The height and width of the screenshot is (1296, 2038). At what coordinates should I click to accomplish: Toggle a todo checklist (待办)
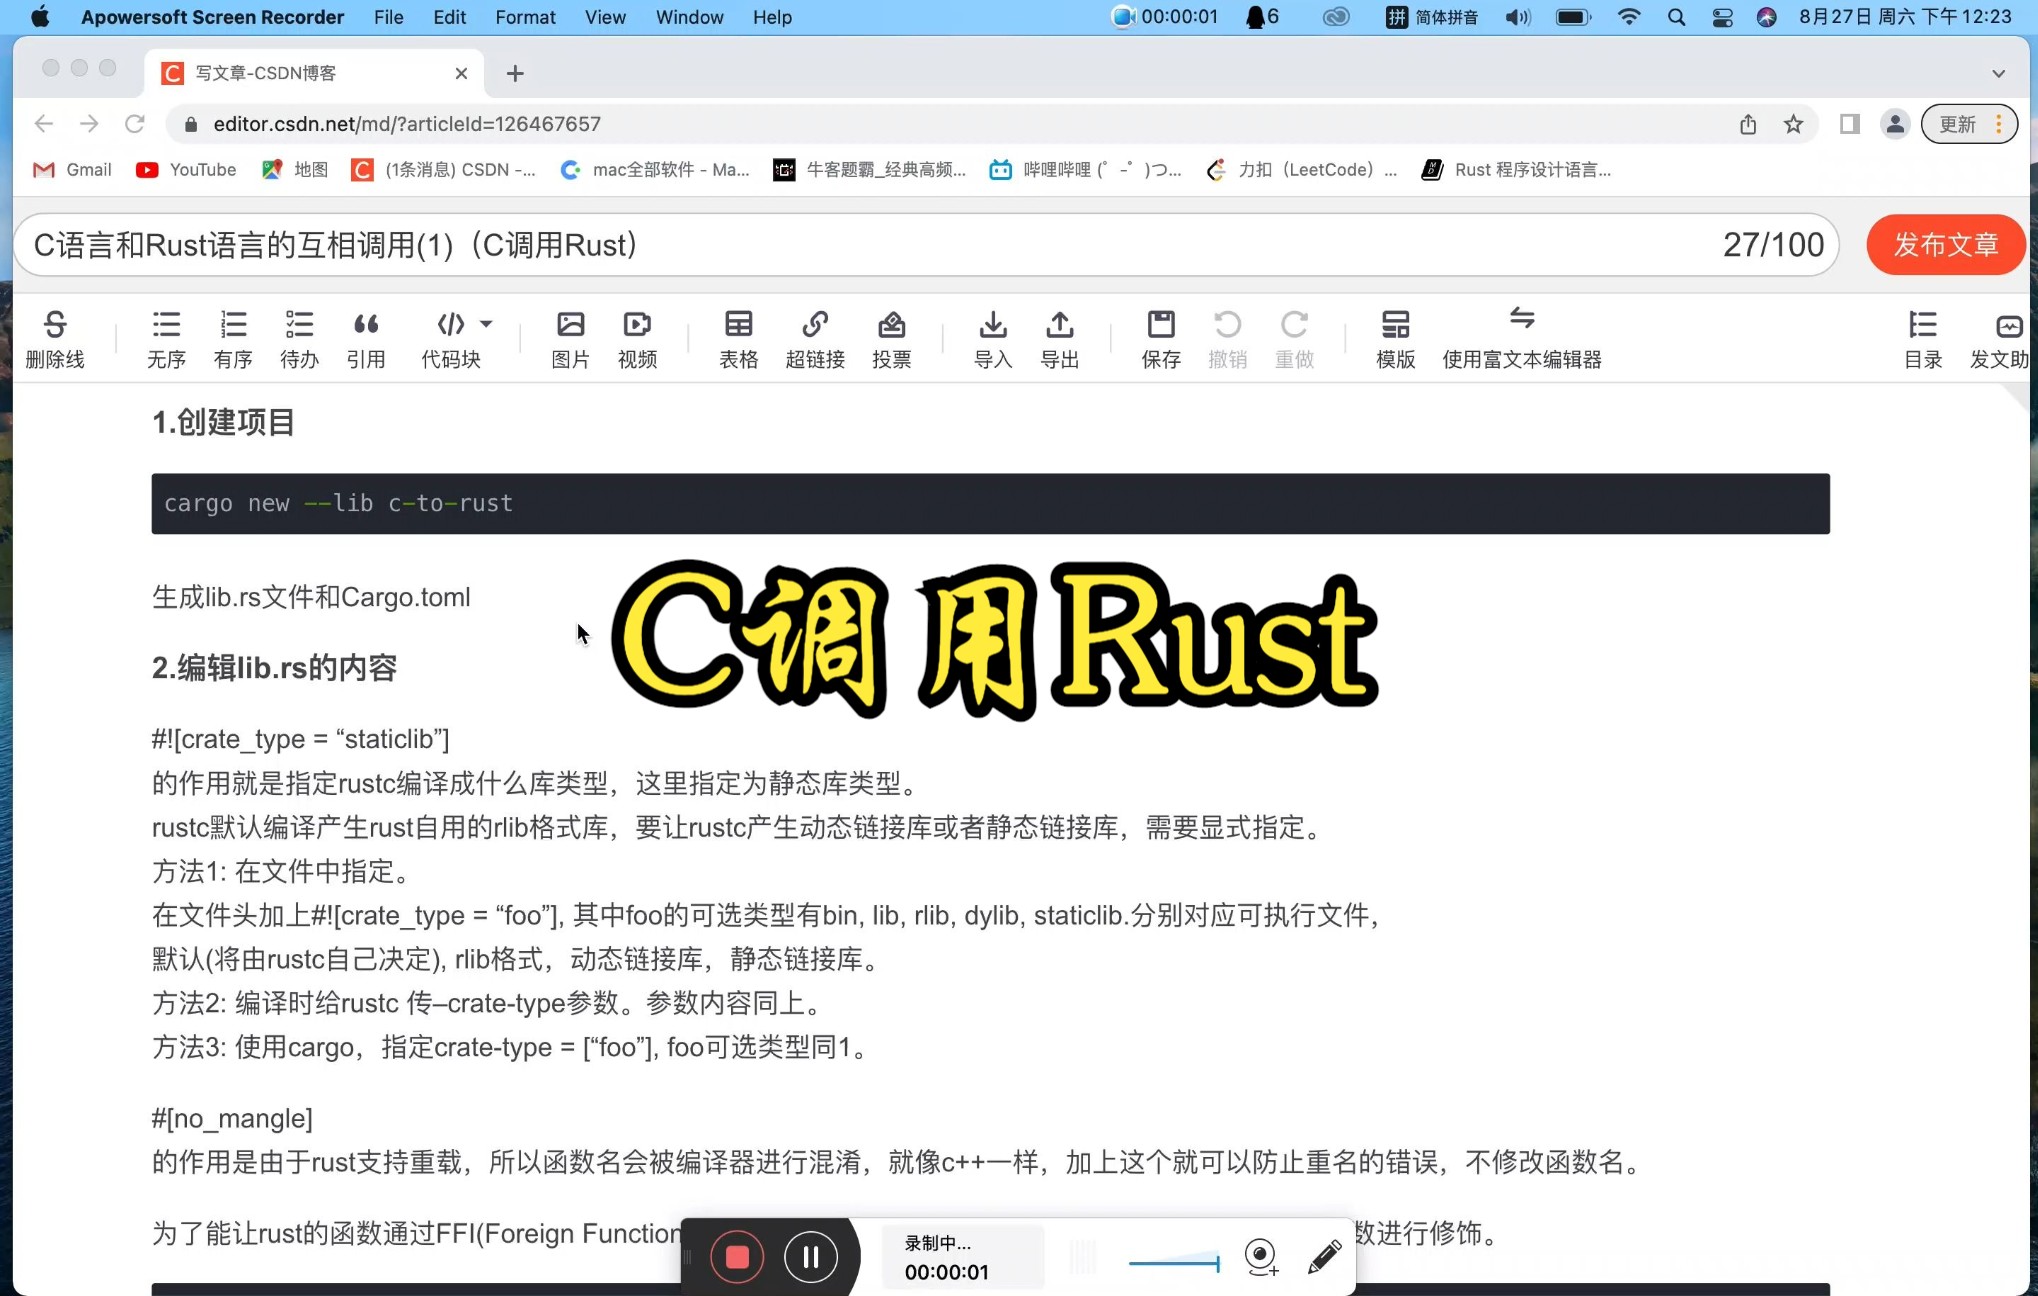pos(299,338)
